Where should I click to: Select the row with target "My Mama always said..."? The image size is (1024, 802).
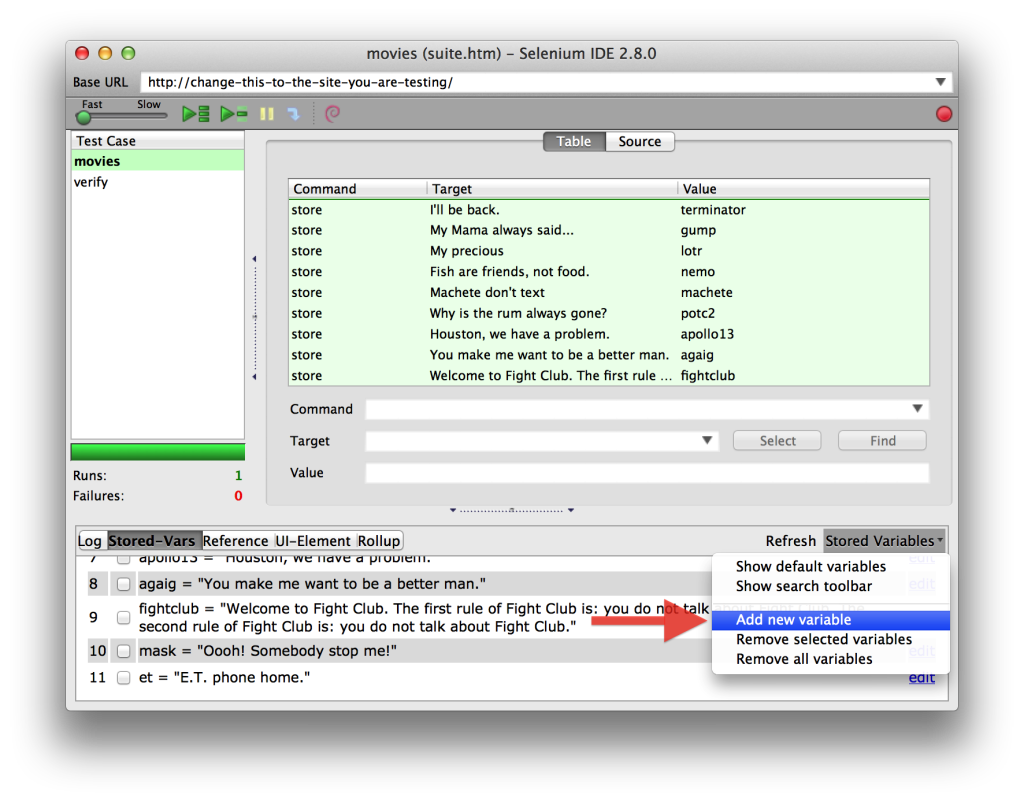click(609, 231)
